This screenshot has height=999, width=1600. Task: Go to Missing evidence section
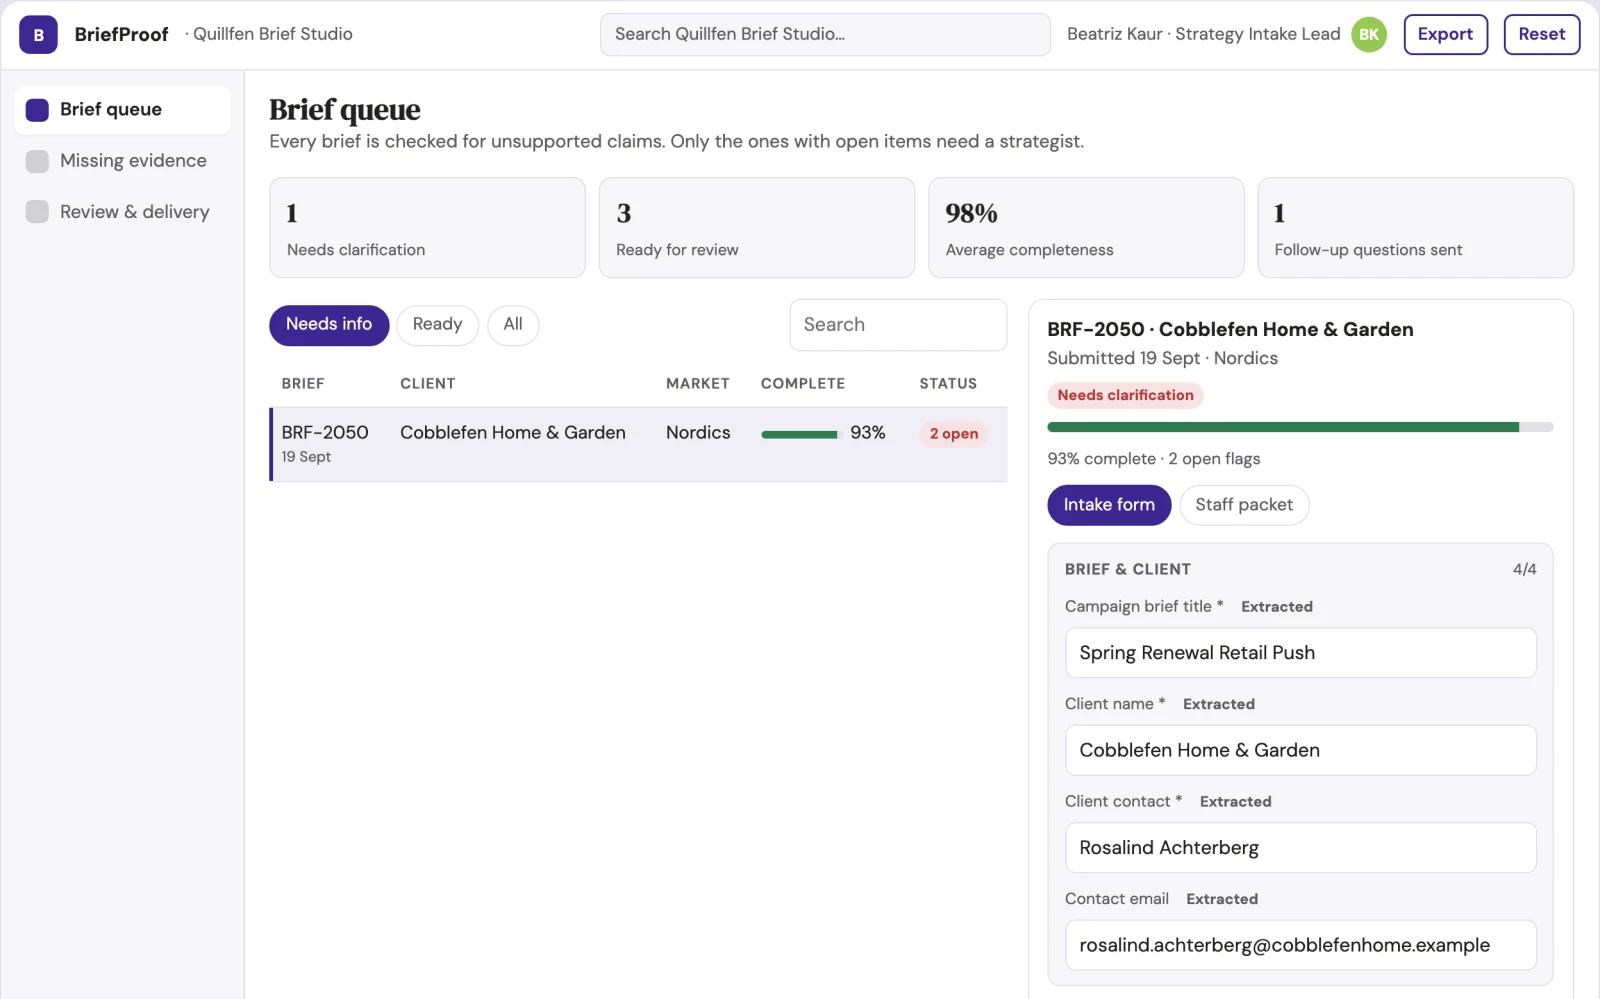(x=122, y=161)
